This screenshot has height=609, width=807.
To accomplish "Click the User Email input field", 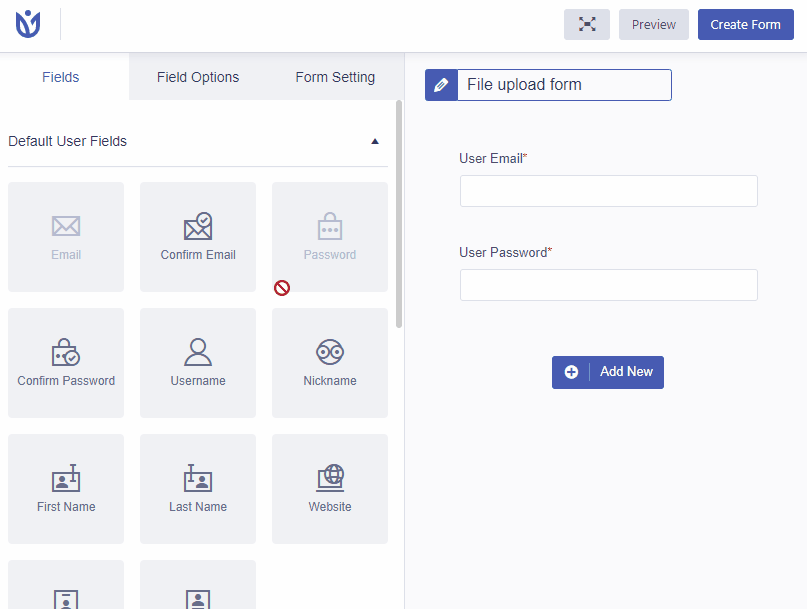I will (x=609, y=191).
